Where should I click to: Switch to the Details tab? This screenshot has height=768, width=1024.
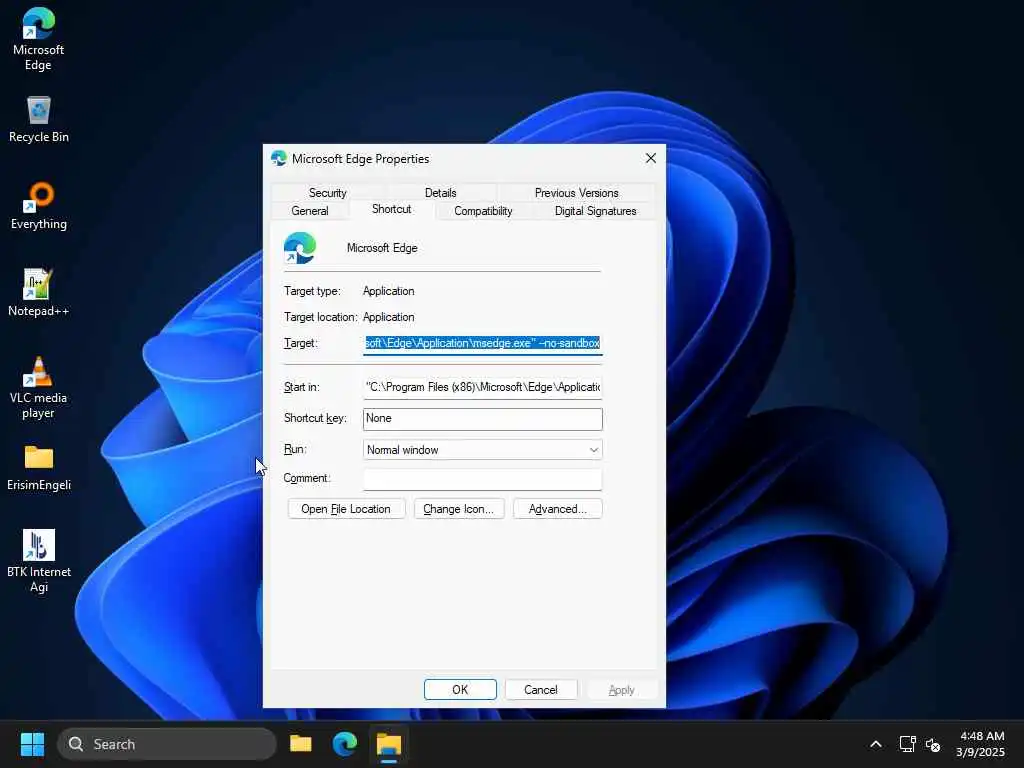coord(440,193)
